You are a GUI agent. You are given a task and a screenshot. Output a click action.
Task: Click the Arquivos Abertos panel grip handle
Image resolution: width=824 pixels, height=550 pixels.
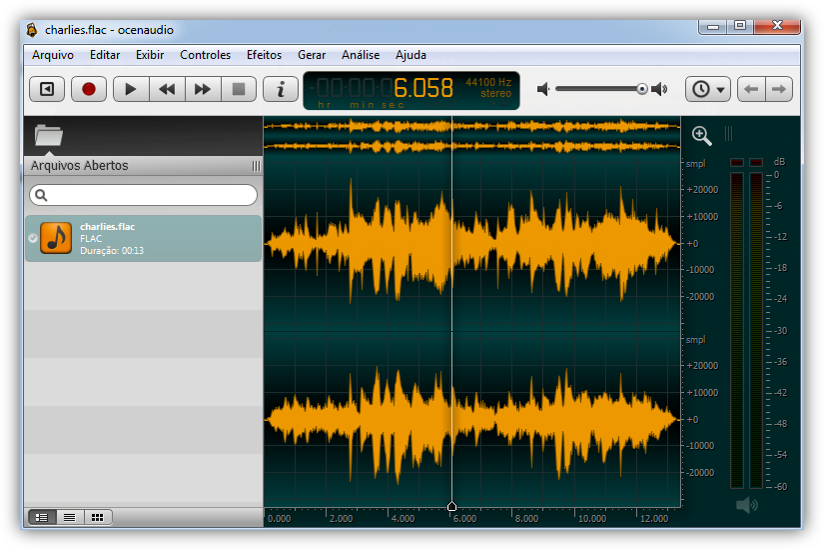click(x=256, y=166)
